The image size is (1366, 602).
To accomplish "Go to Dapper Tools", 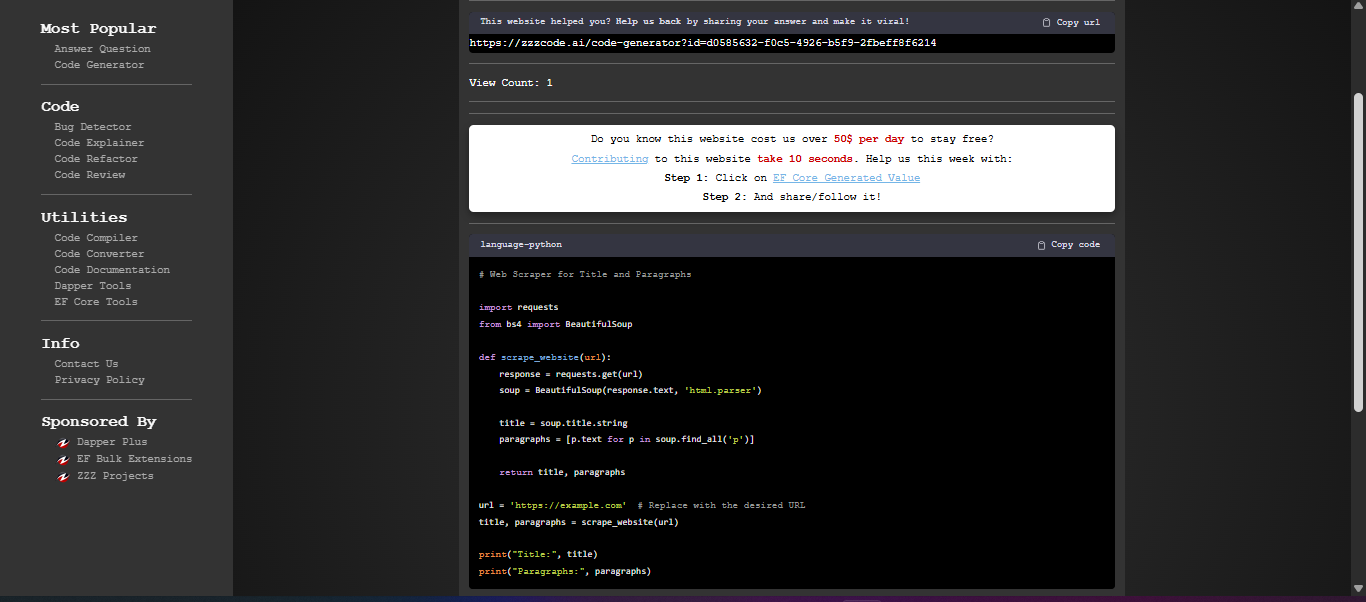I will point(93,286).
